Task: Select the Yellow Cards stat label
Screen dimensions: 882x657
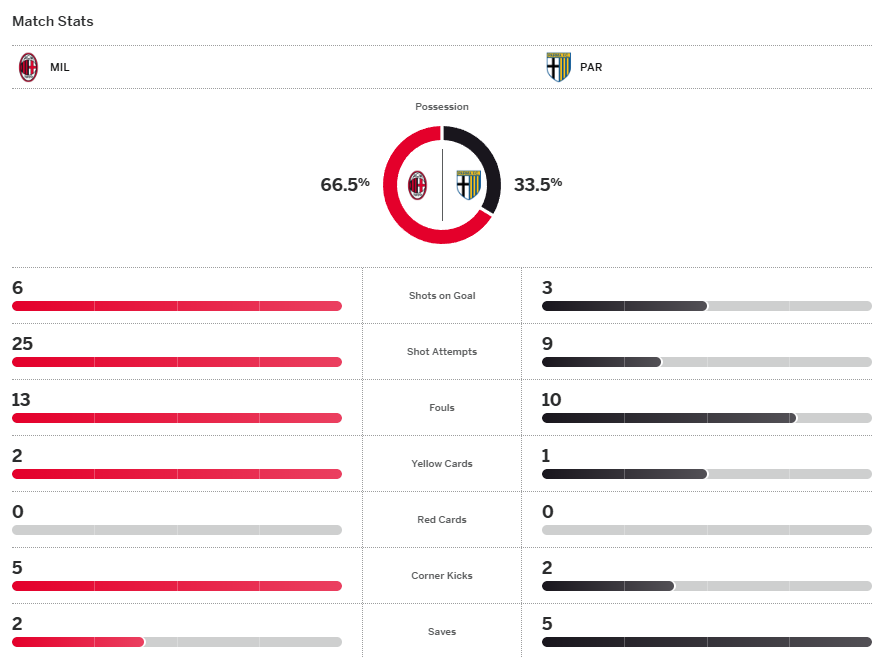Action: pyautogui.click(x=442, y=464)
